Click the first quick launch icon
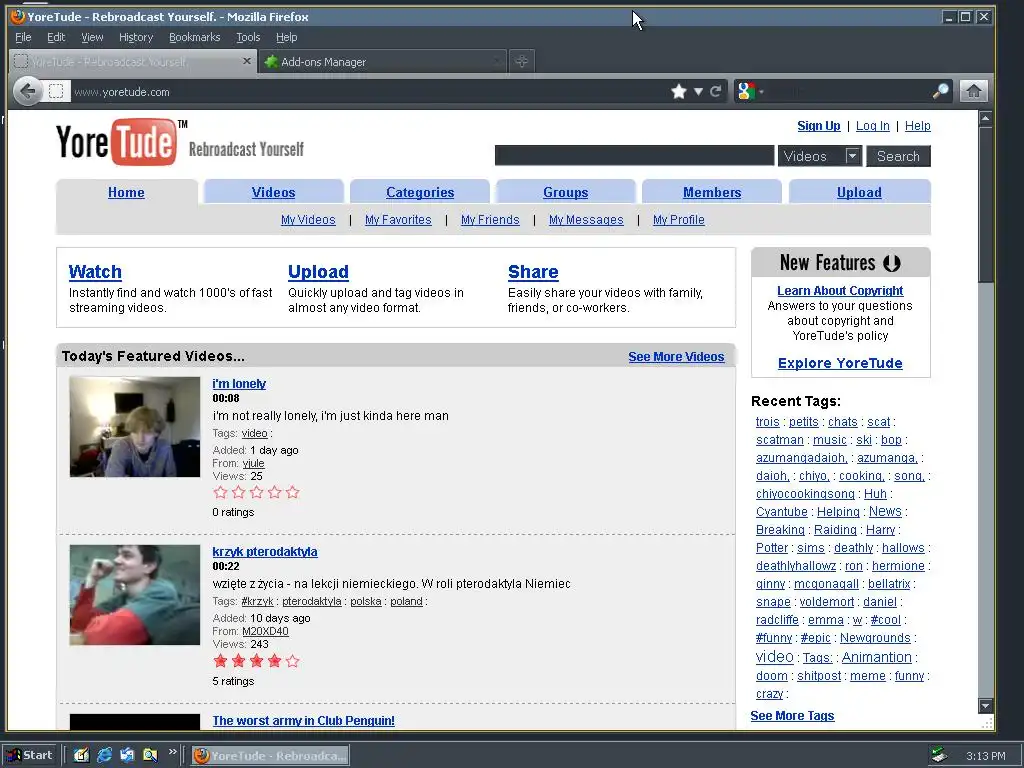The height and width of the screenshot is (768, 1024). [x=81, y=755]
